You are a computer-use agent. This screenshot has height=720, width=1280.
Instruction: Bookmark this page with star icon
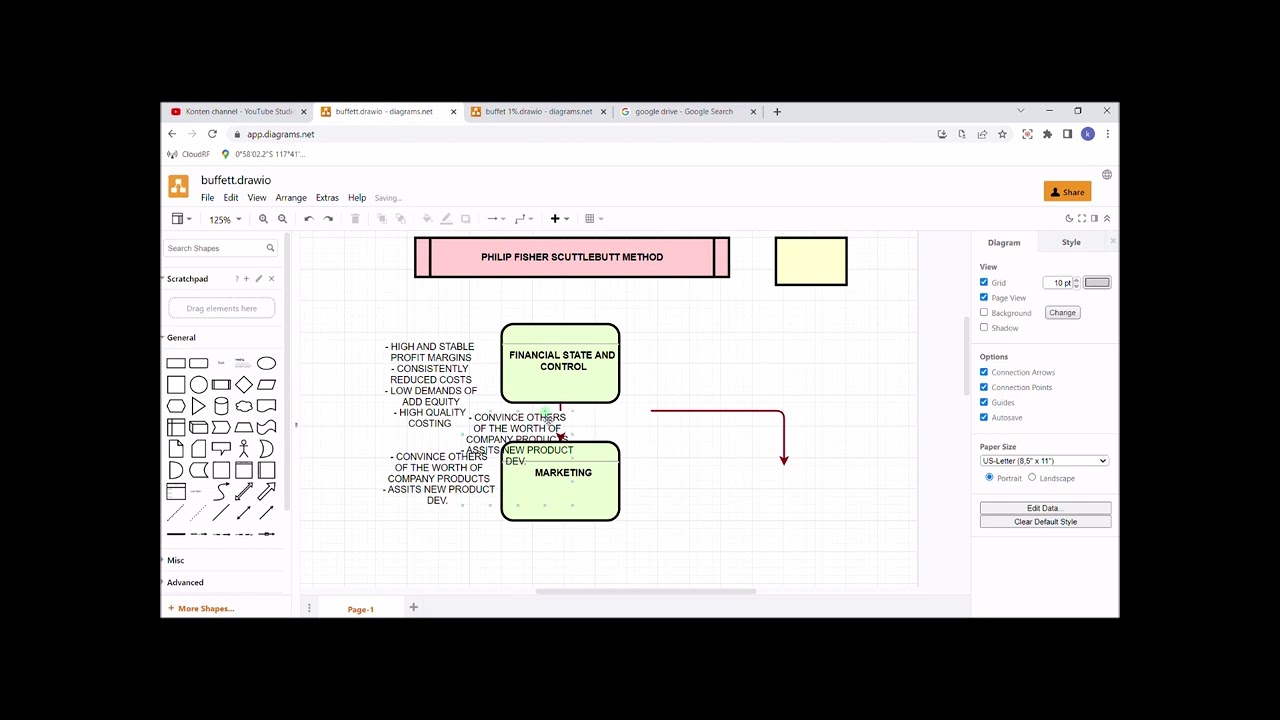[1002, 134]
